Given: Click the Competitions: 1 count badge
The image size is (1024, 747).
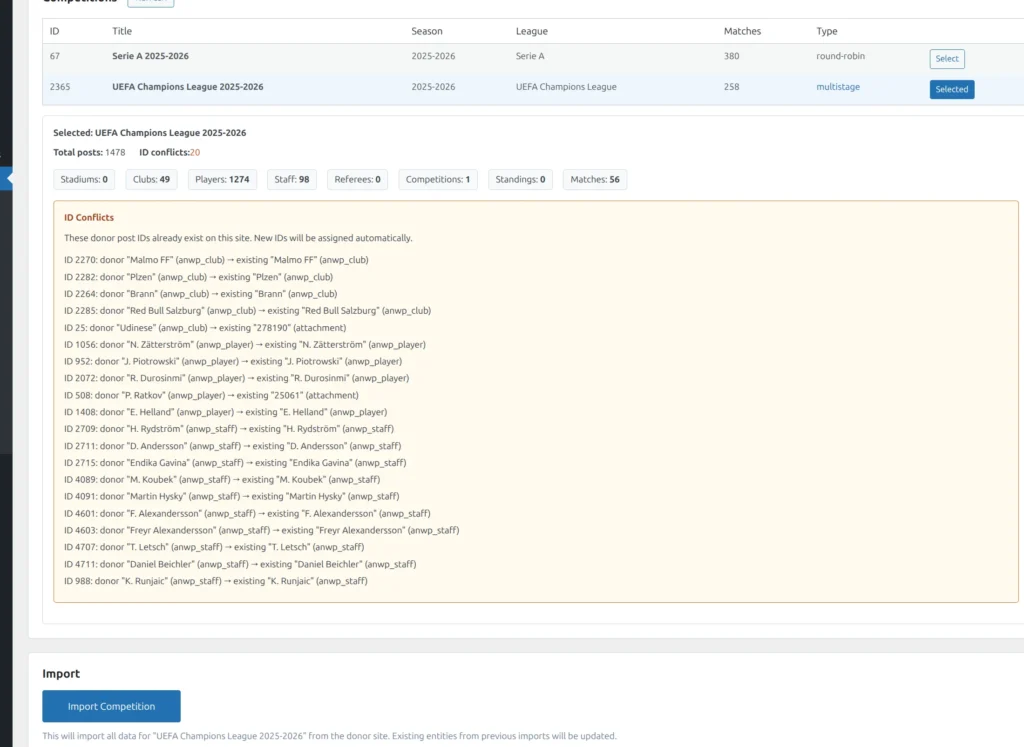Looking at the screenshot, I should [x=438, y=180].
